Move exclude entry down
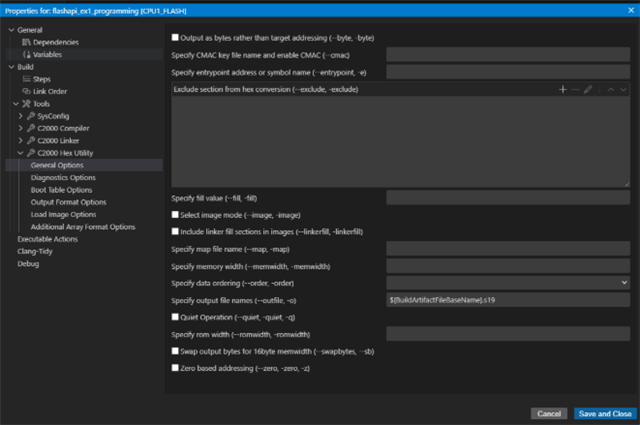The height and width of the screenshot is (425, 640). [622, 89]
